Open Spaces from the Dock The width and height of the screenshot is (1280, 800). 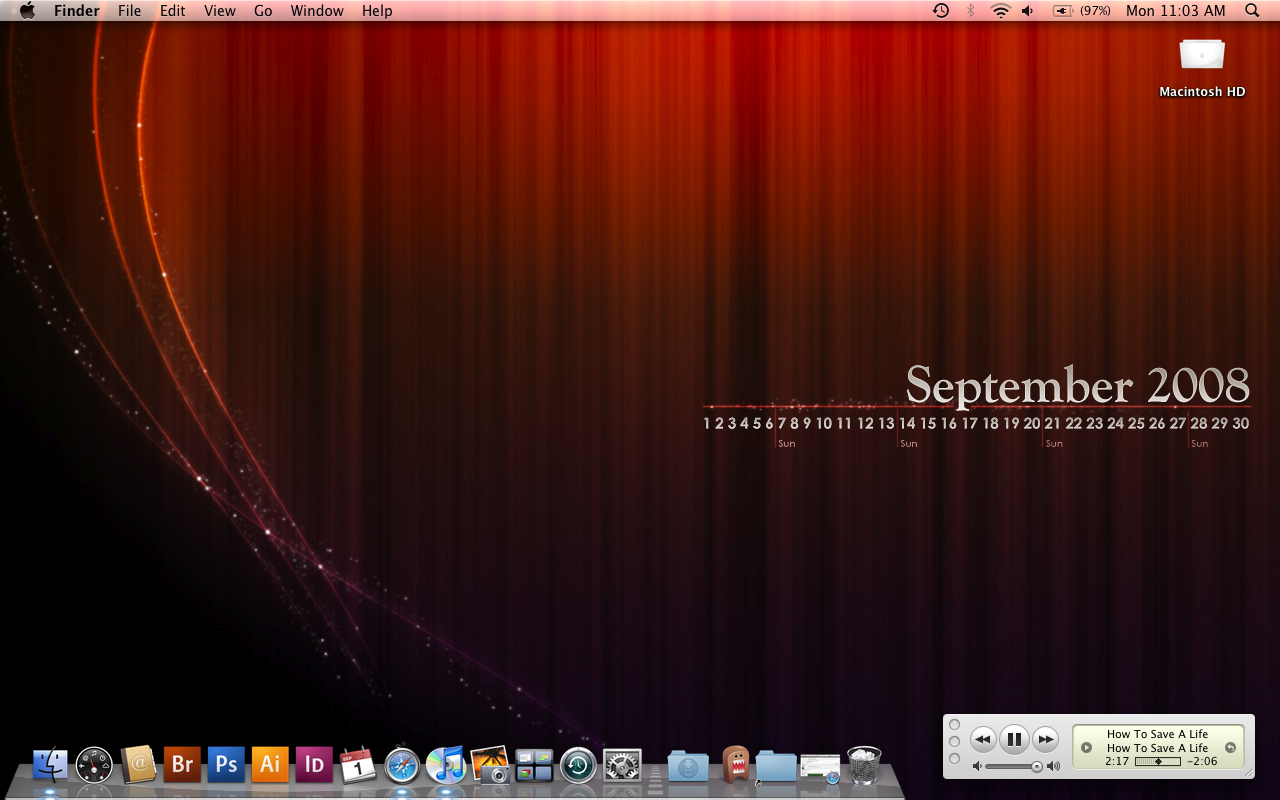pyautogui.click(x=534, y=766)
